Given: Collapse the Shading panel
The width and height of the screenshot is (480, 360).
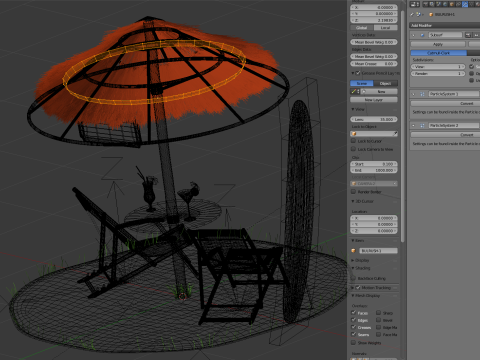Looking at the screenshot, I should coord(353,268).
